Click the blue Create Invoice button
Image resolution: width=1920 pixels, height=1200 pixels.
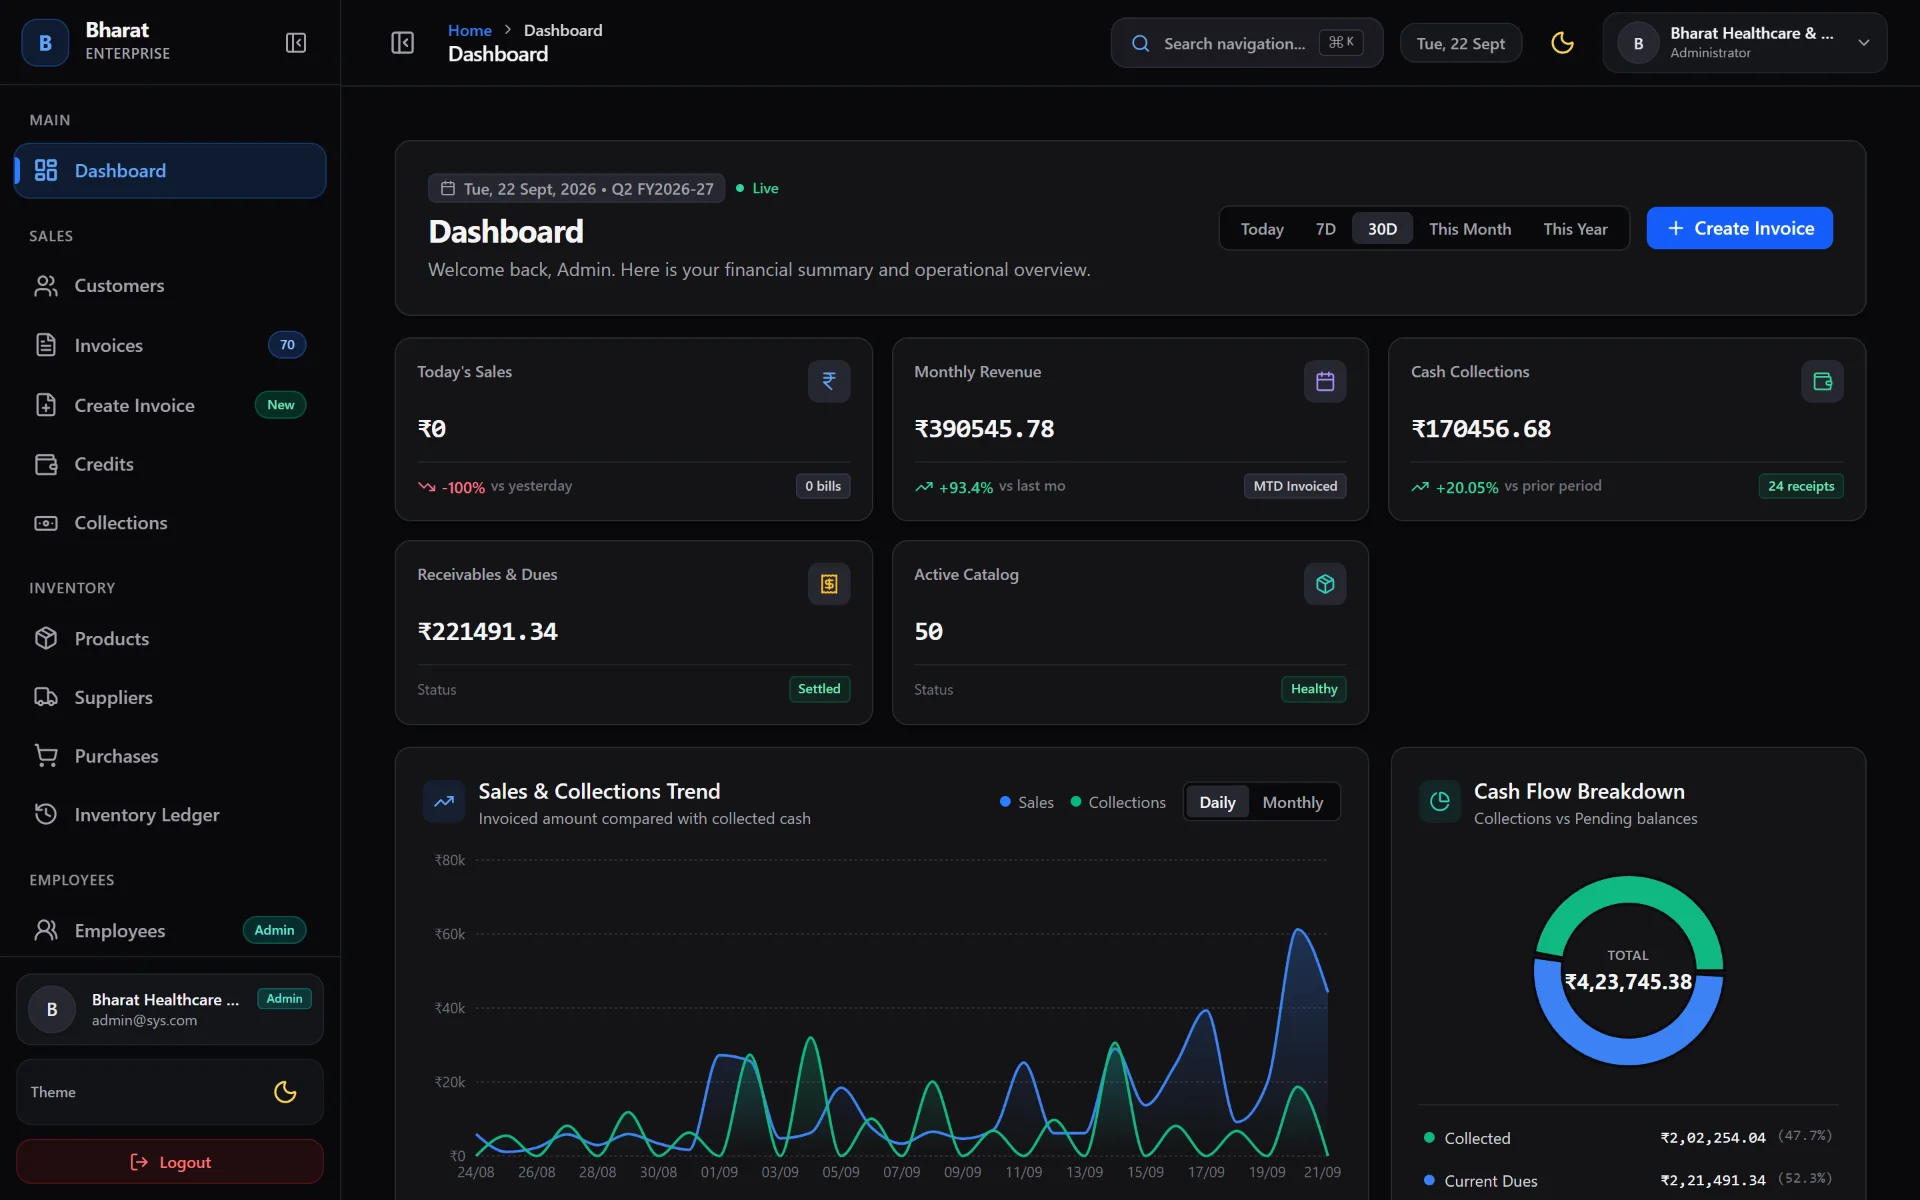tap(1739, 228)
